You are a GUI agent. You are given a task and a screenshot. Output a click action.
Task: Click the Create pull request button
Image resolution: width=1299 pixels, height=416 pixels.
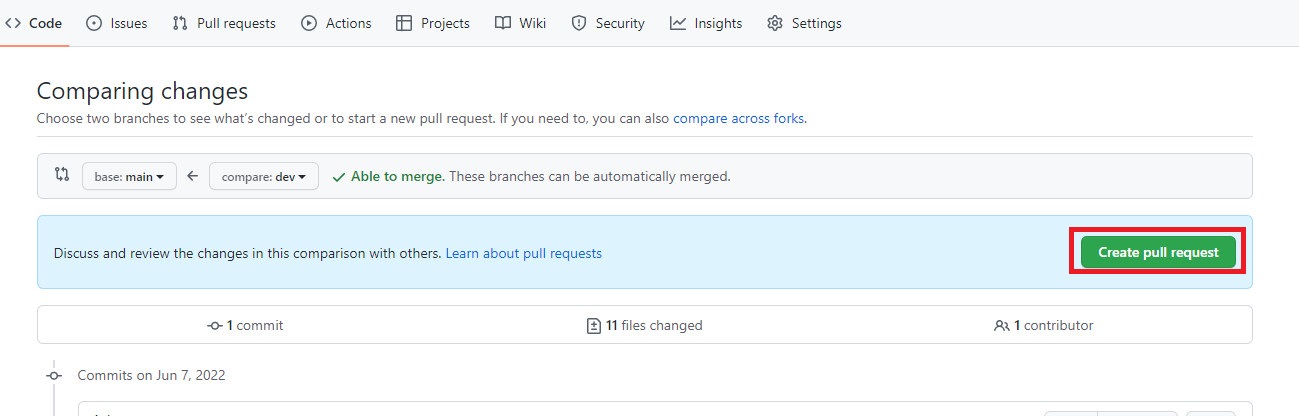click(1158, 252)
